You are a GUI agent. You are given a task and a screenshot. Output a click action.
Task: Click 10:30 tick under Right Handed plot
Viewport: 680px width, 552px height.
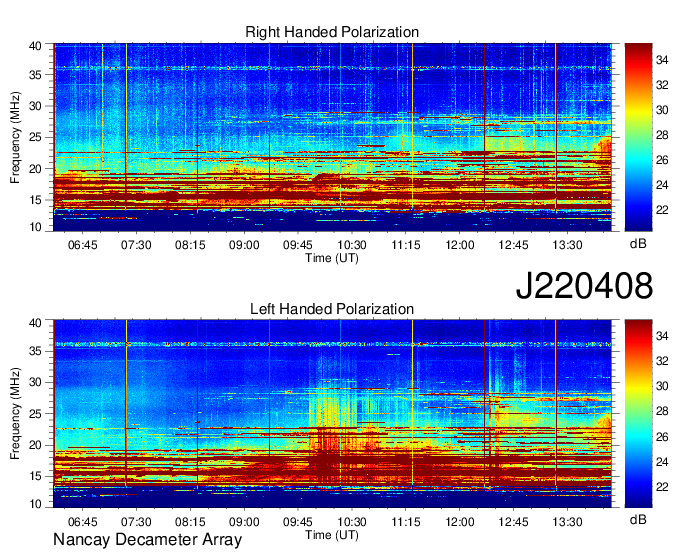(352, 245)
